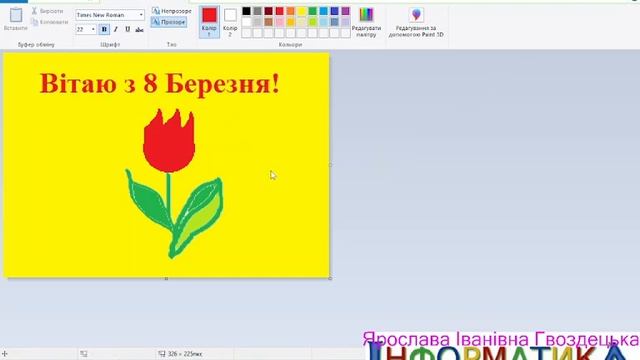The height and width of the screenshot is (360, 640).
Task: Pick the green palette swatch
Action: click(x=313, y=11)
